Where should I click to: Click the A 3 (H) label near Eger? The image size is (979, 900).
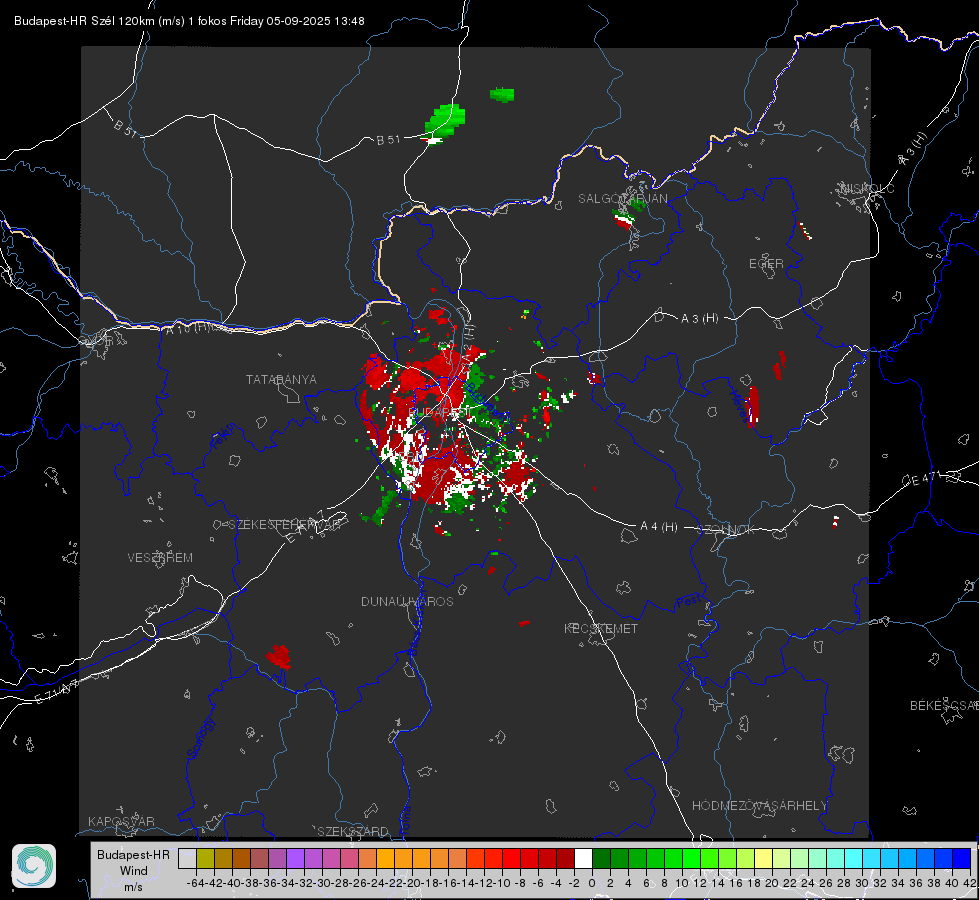tap(699, 319)
